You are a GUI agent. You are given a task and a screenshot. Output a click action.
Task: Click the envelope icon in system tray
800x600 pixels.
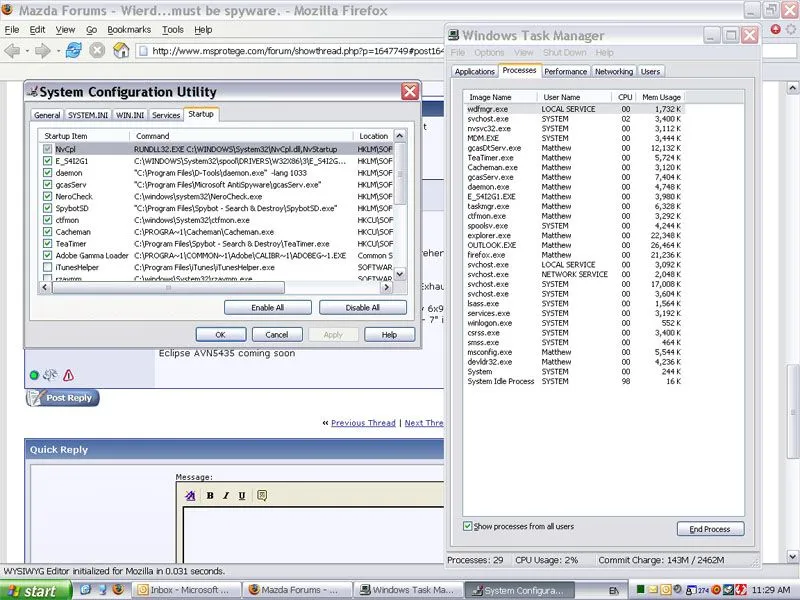(654, 590)
